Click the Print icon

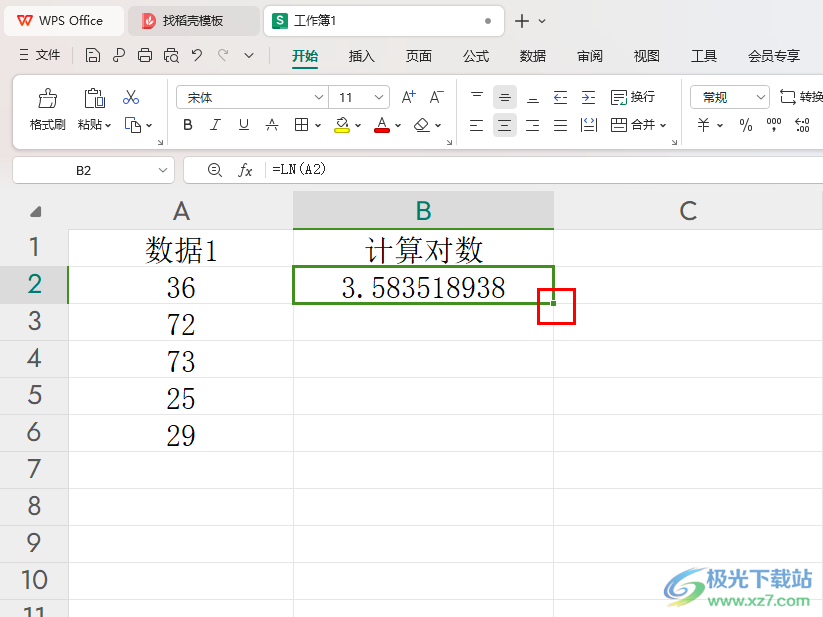[145, 55]
